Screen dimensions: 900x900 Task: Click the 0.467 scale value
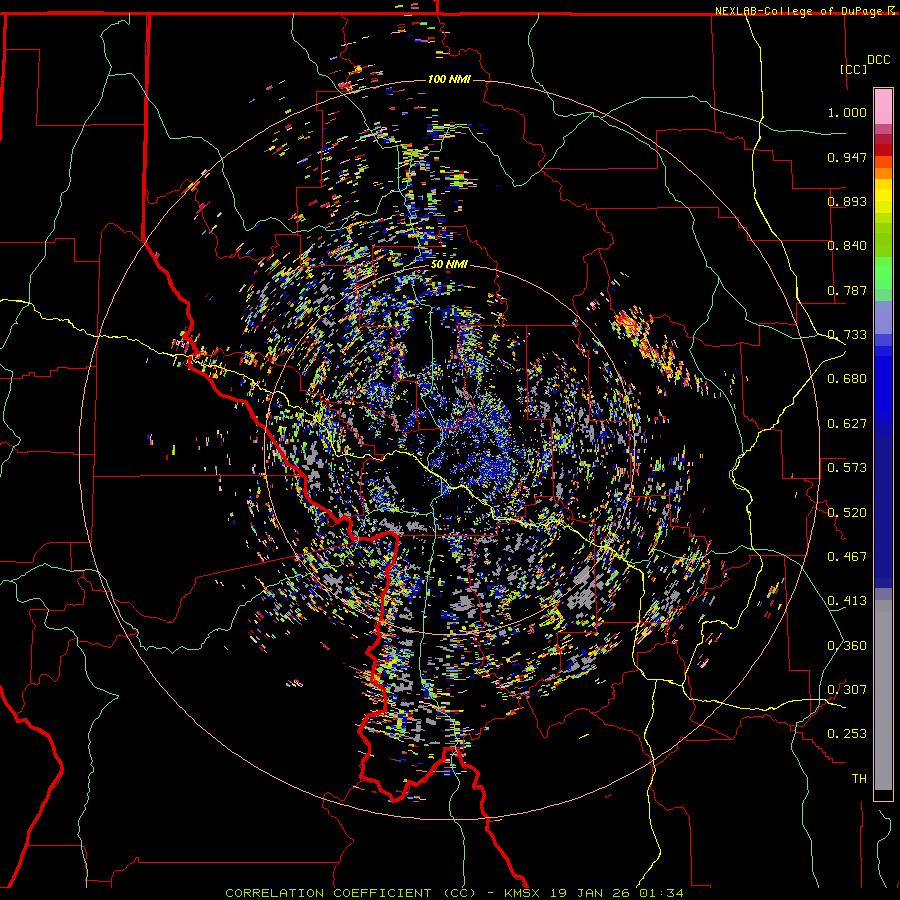[x=847, y=556]
